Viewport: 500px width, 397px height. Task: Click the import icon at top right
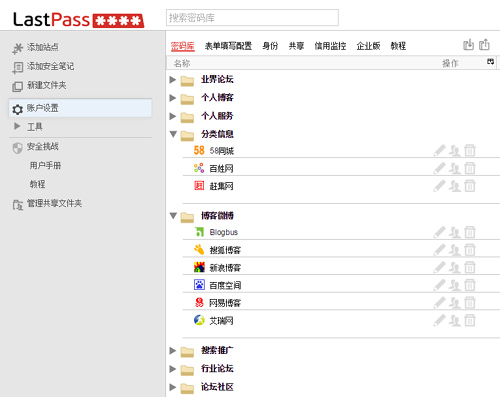[468, 45]
